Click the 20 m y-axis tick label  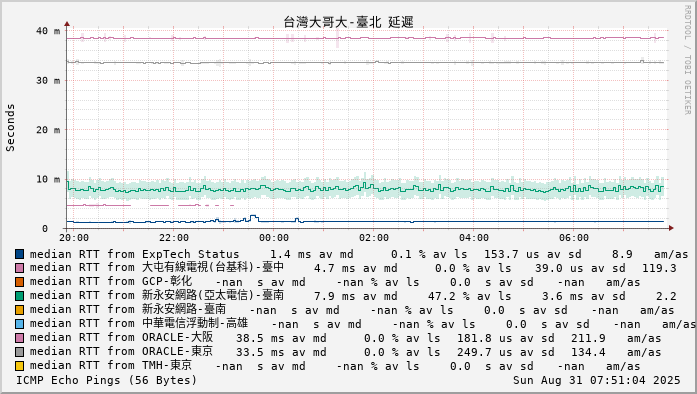tap(48, 130)
